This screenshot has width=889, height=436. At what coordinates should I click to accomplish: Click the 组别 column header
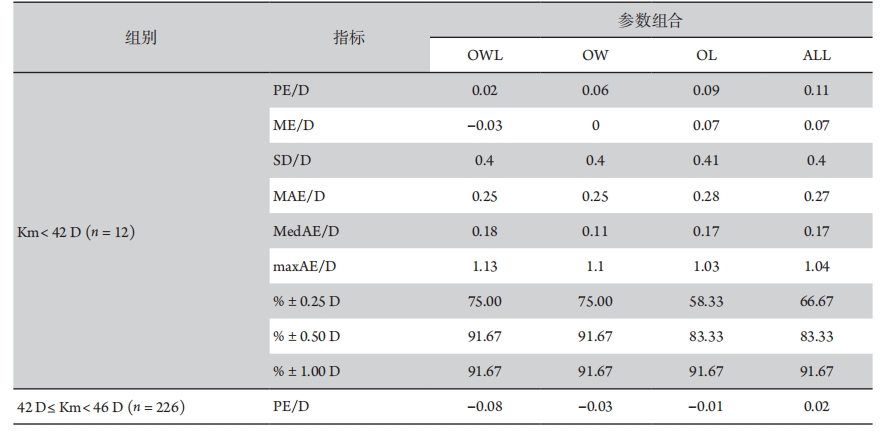[x=140, y=38]
